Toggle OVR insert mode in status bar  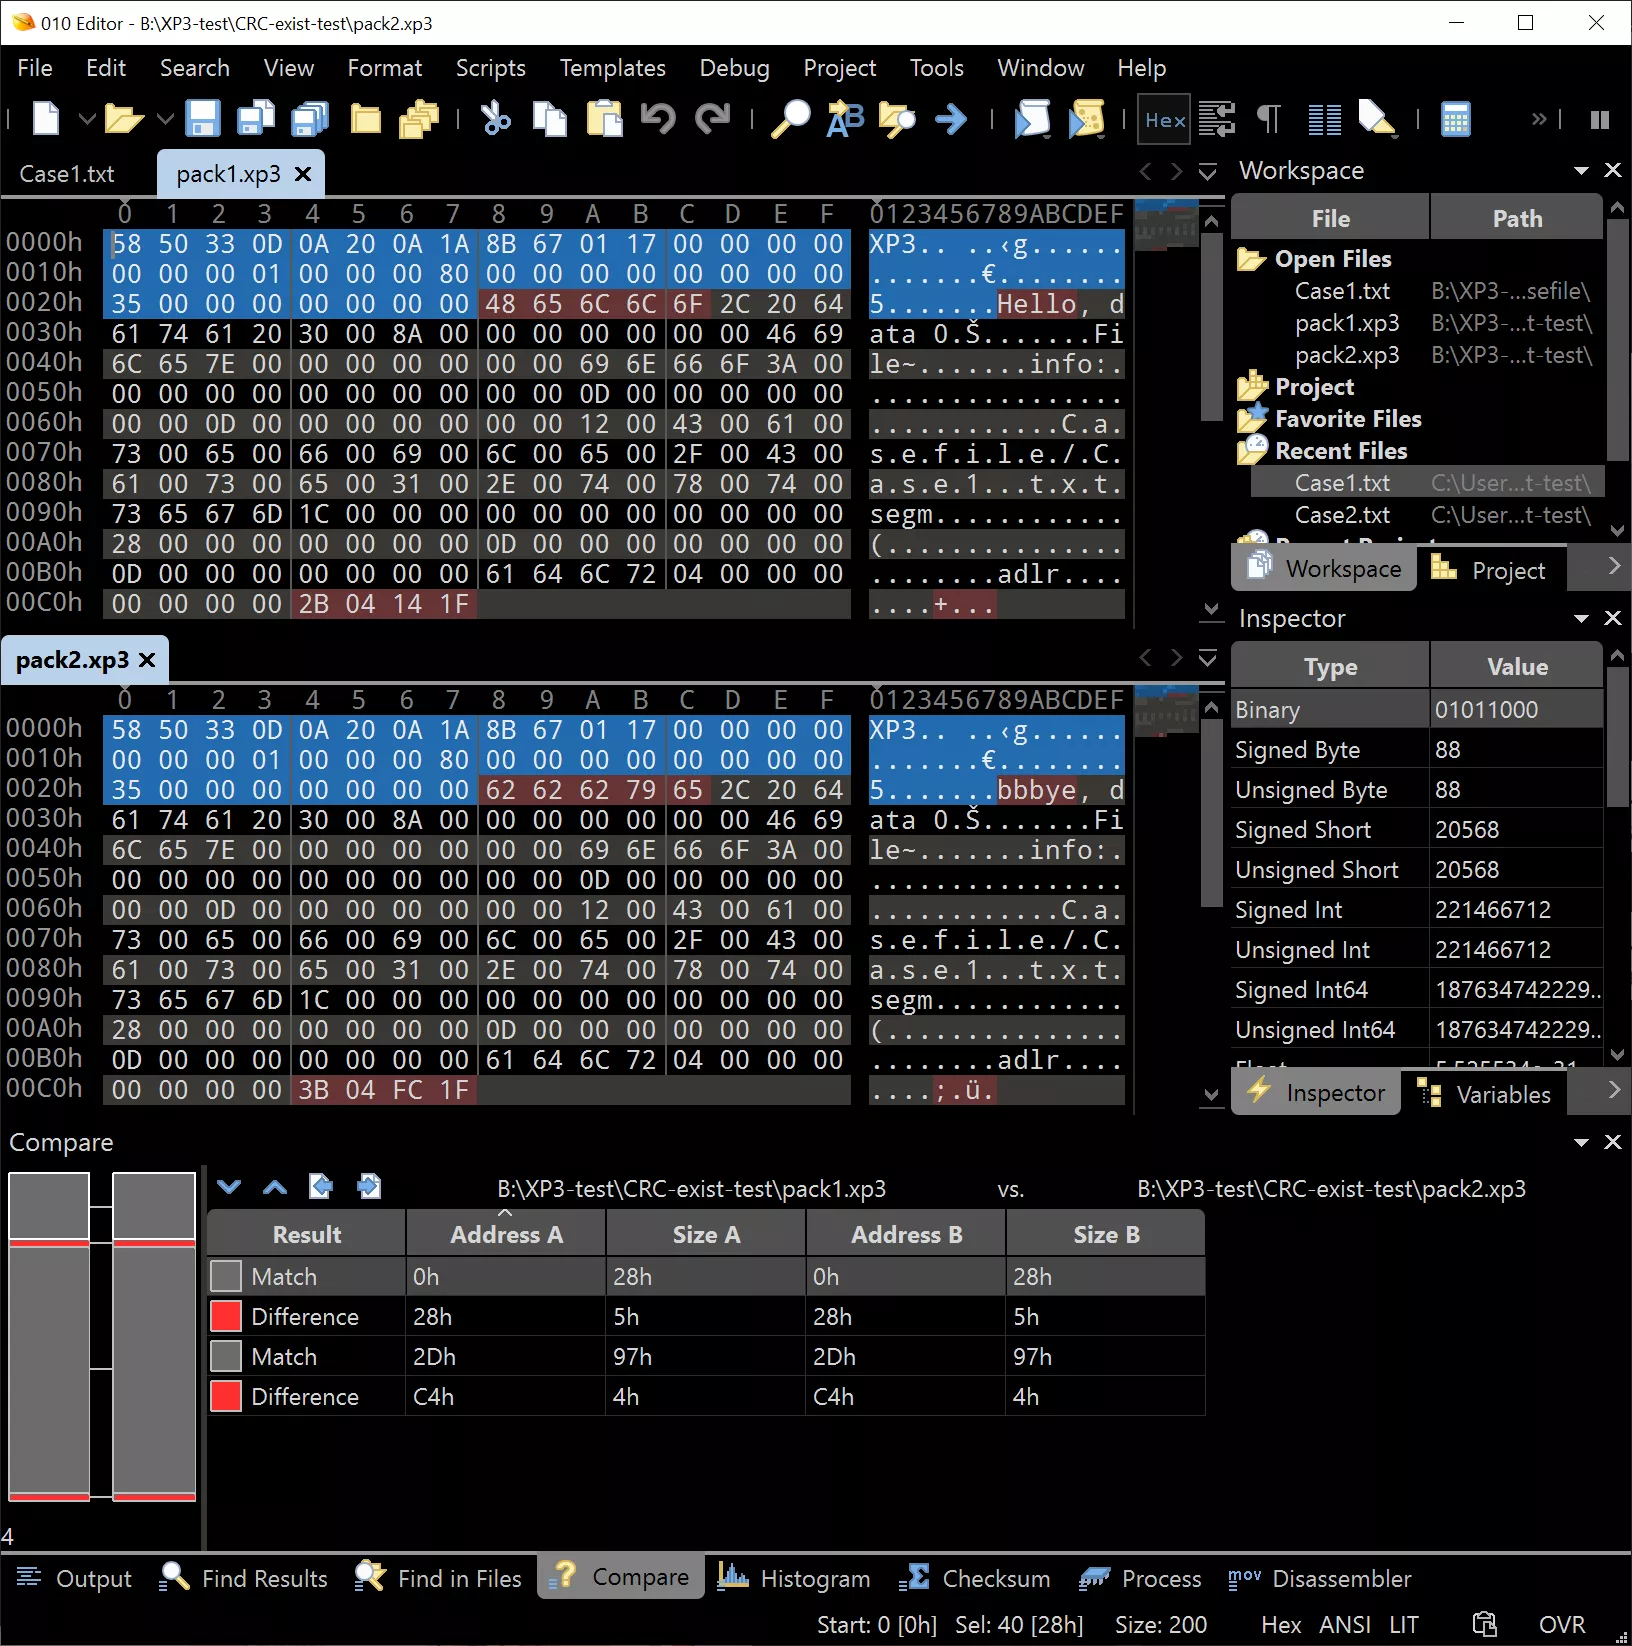point(1561,1625)
